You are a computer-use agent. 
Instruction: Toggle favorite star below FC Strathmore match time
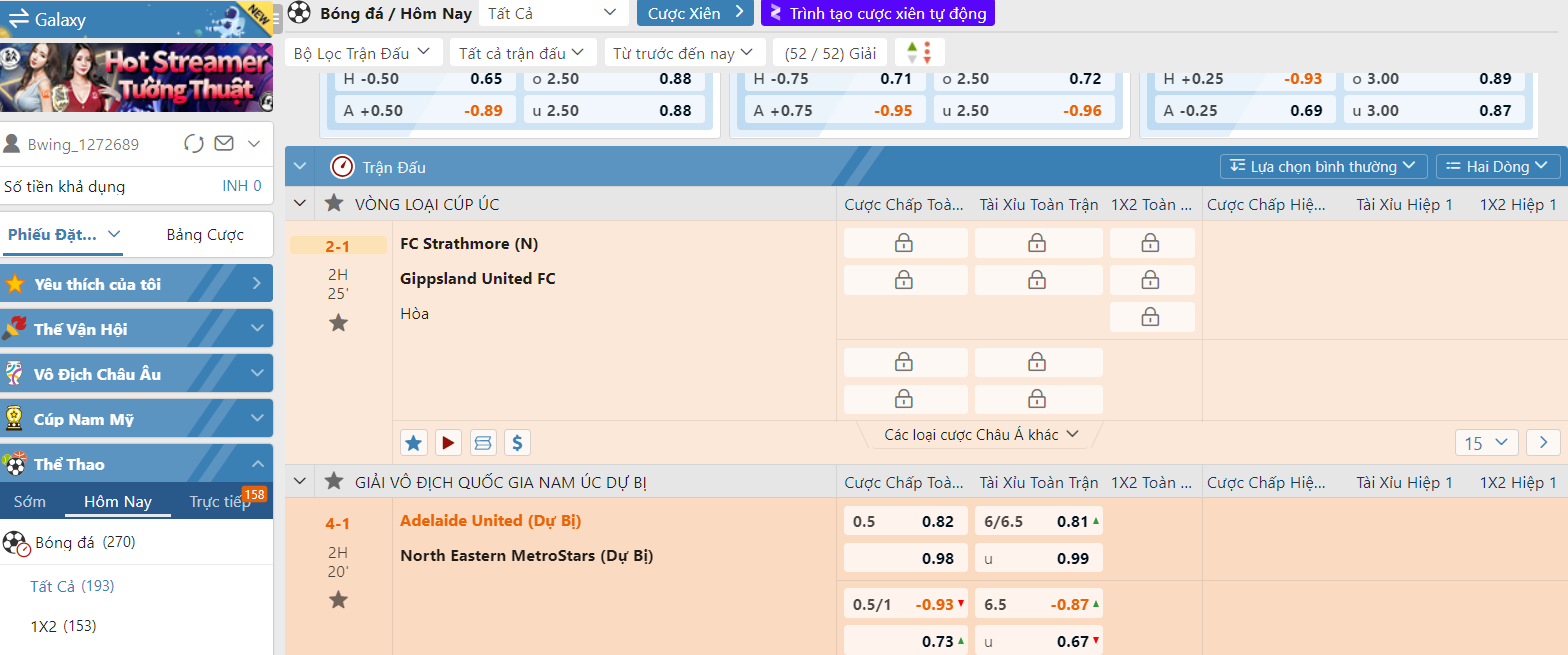click(339, 322)
